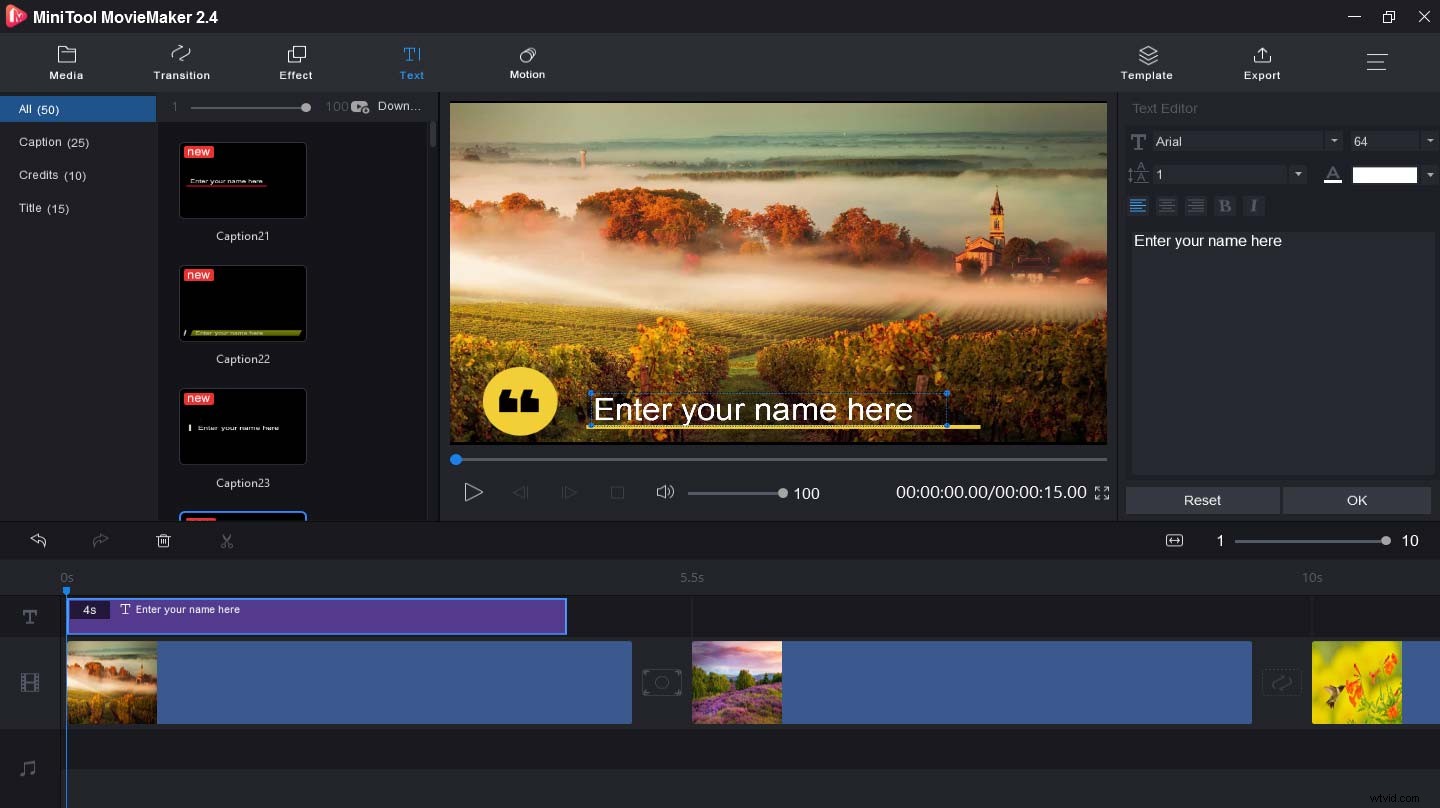
Task: Click the Export icon
Action: 1262,62
